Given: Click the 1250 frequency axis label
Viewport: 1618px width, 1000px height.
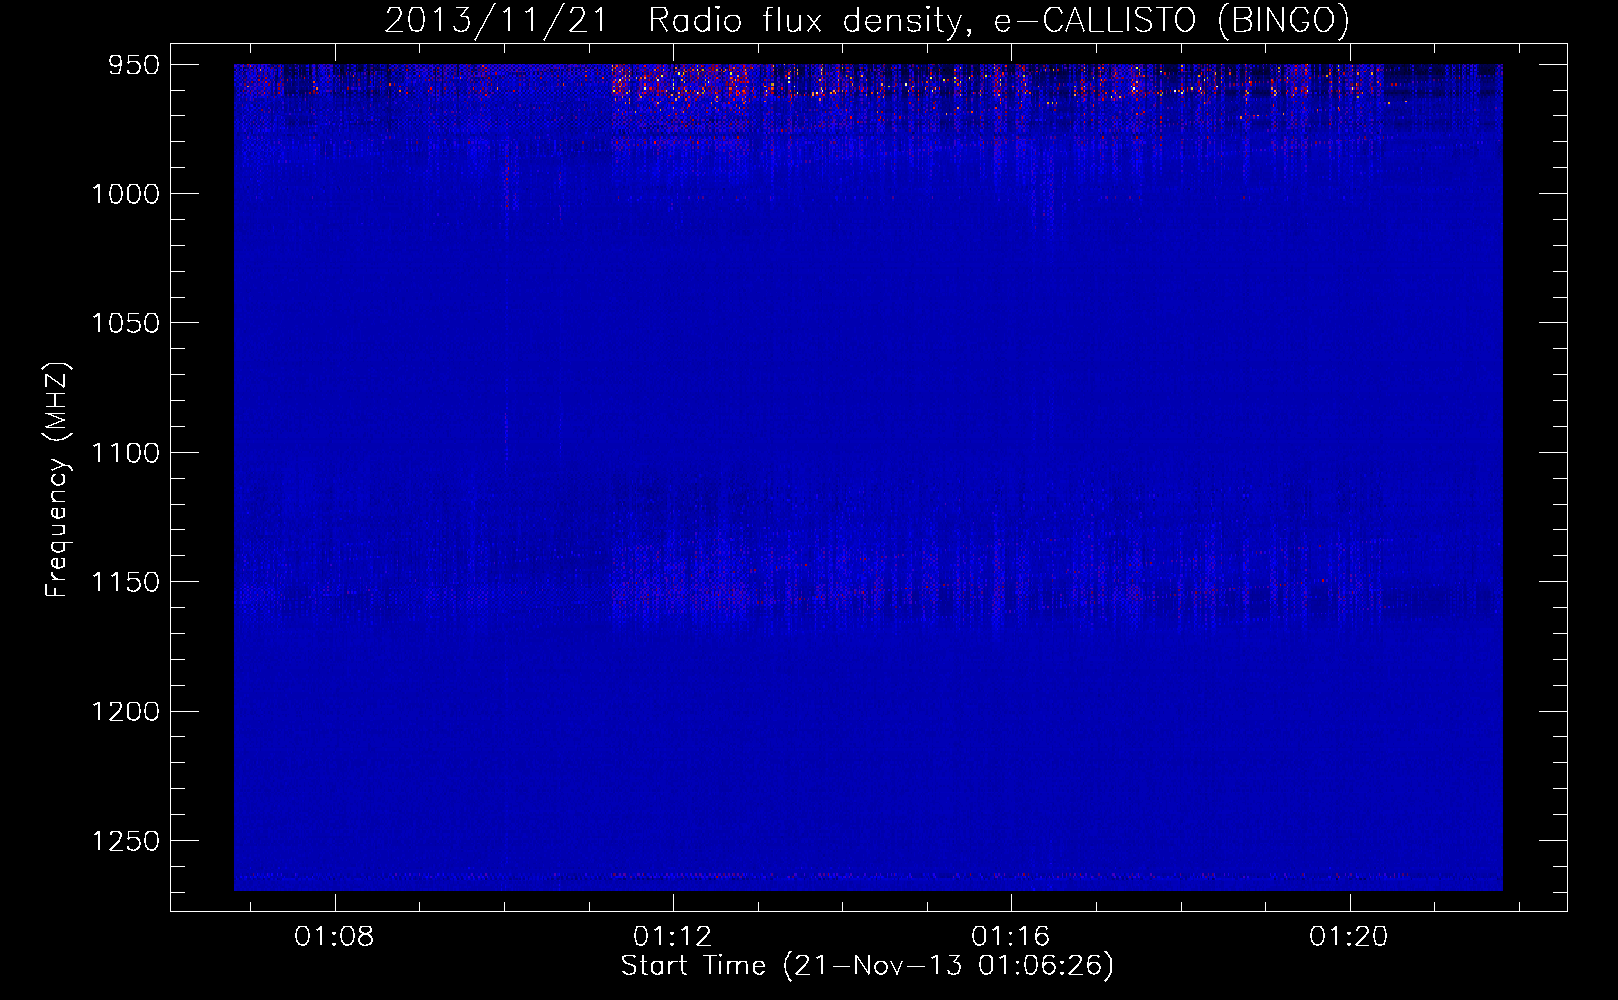Looking at the screenshot, I should point(125,841).
